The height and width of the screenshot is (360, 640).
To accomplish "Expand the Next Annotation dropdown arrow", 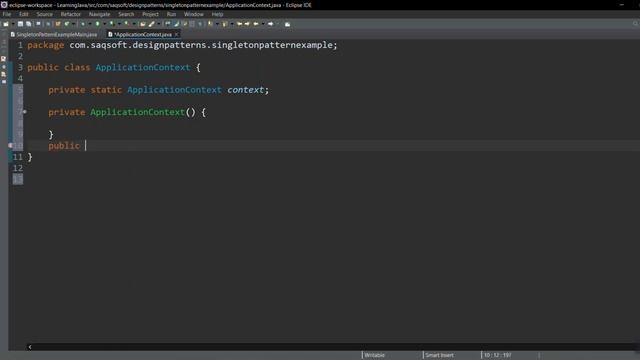I will pyautogui.click(x=217, y=24).
